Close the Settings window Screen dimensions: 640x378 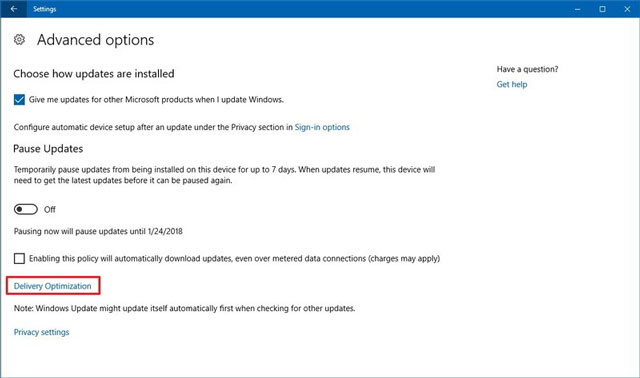[627, 9]
